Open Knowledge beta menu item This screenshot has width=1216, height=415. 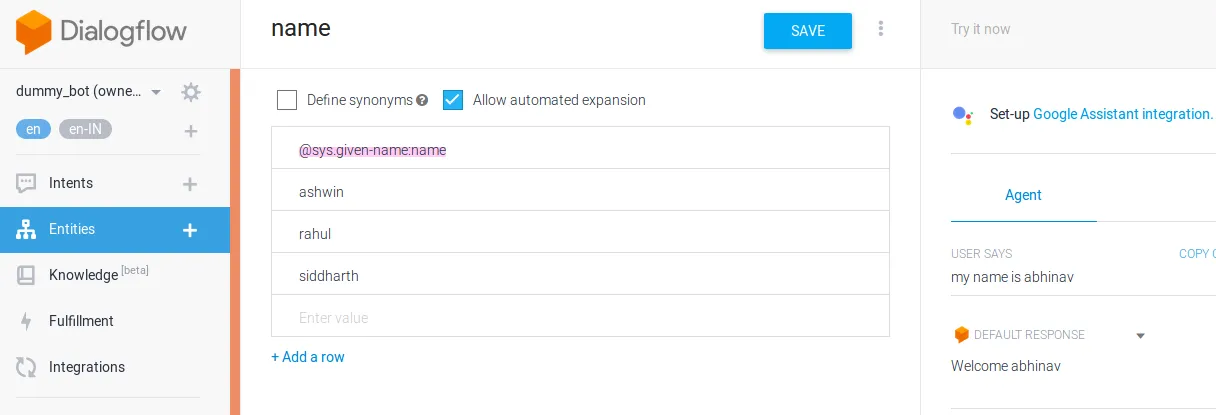click(83, 275)
